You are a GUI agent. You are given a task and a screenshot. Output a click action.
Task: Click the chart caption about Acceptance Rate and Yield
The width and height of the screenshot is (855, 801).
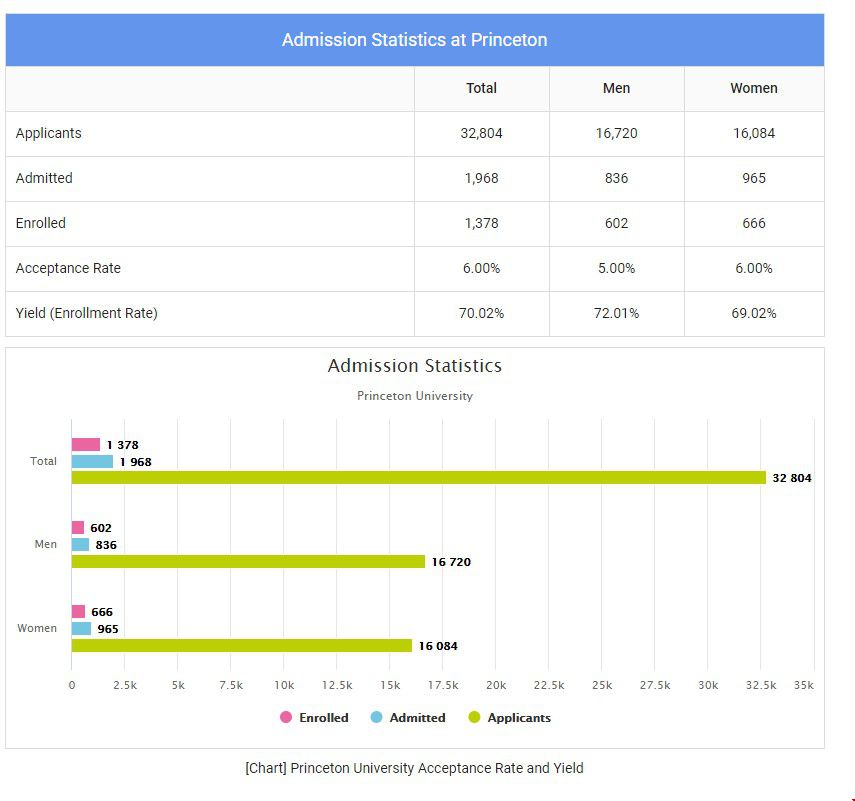(414, 768)
